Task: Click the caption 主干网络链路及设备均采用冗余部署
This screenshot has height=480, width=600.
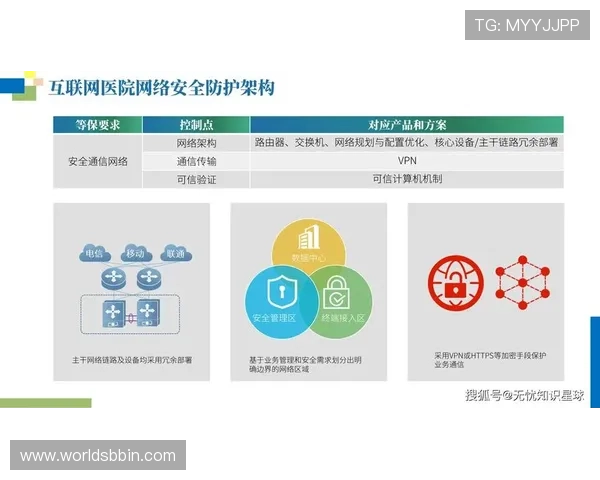Action: click(x=132, y=360)
